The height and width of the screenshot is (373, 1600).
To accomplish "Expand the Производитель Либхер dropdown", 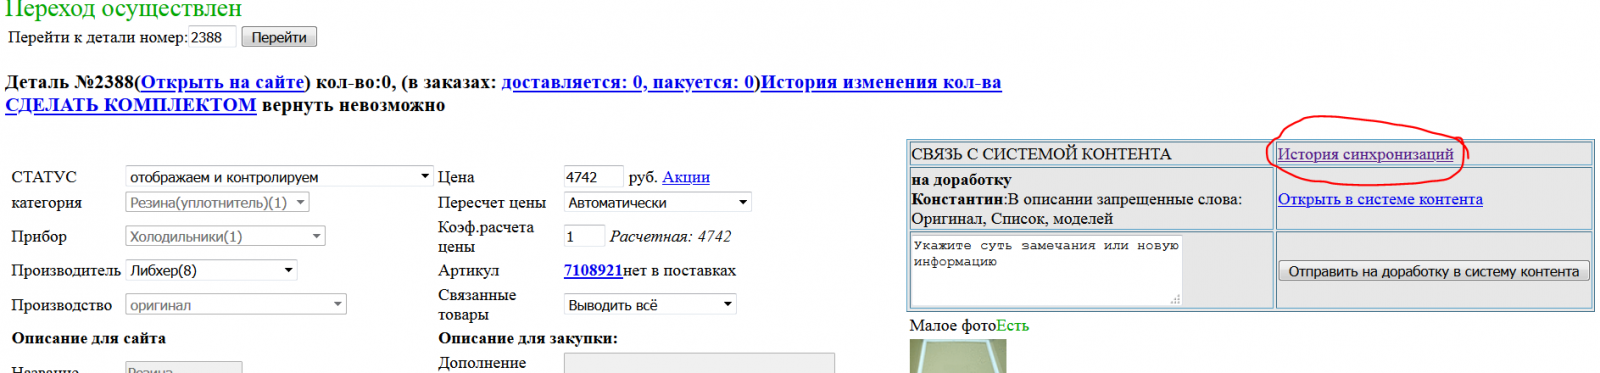I will click(x=211, y=270).
